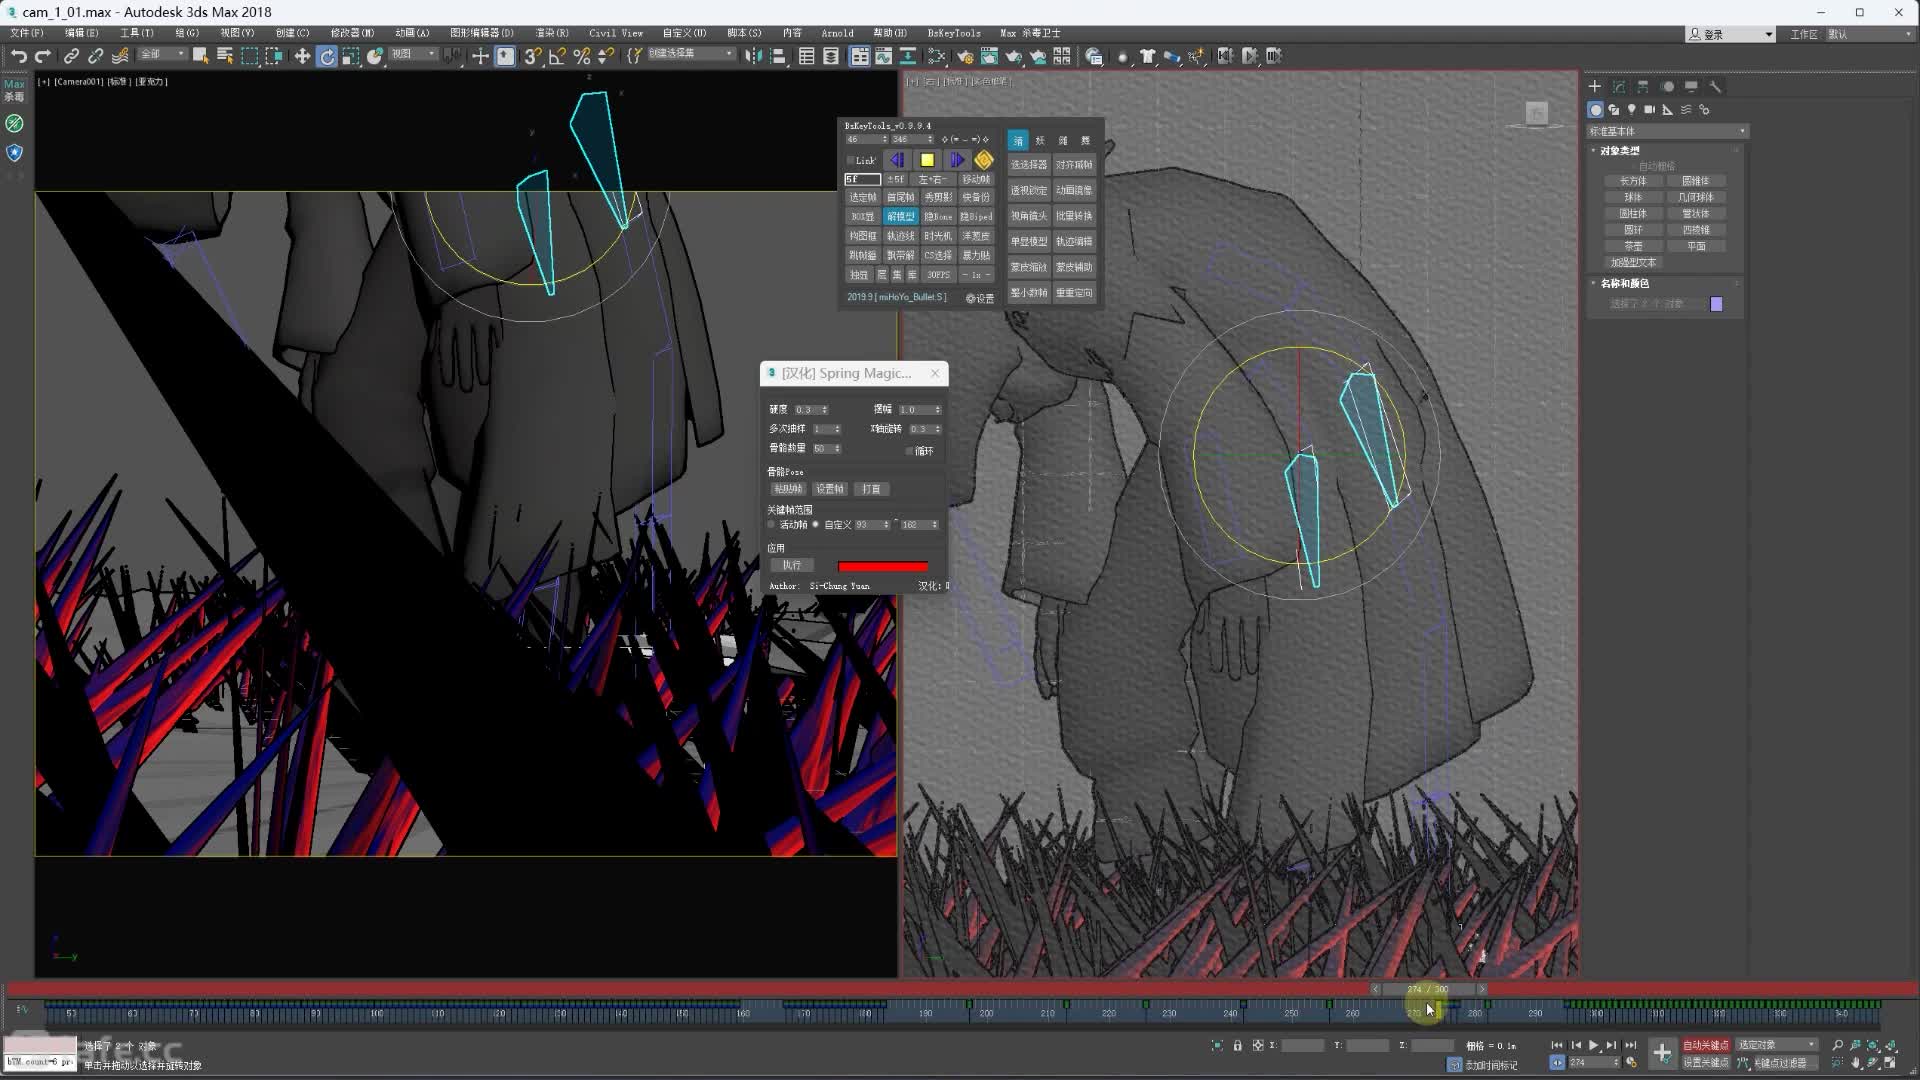Open the 选定对象 key filter dropdown

tap(1777, 1044)
